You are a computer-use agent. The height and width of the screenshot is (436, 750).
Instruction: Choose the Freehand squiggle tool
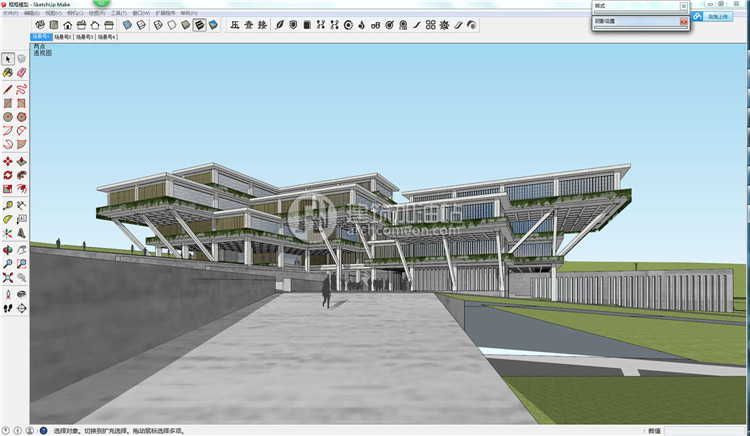[x=22, y=89]
